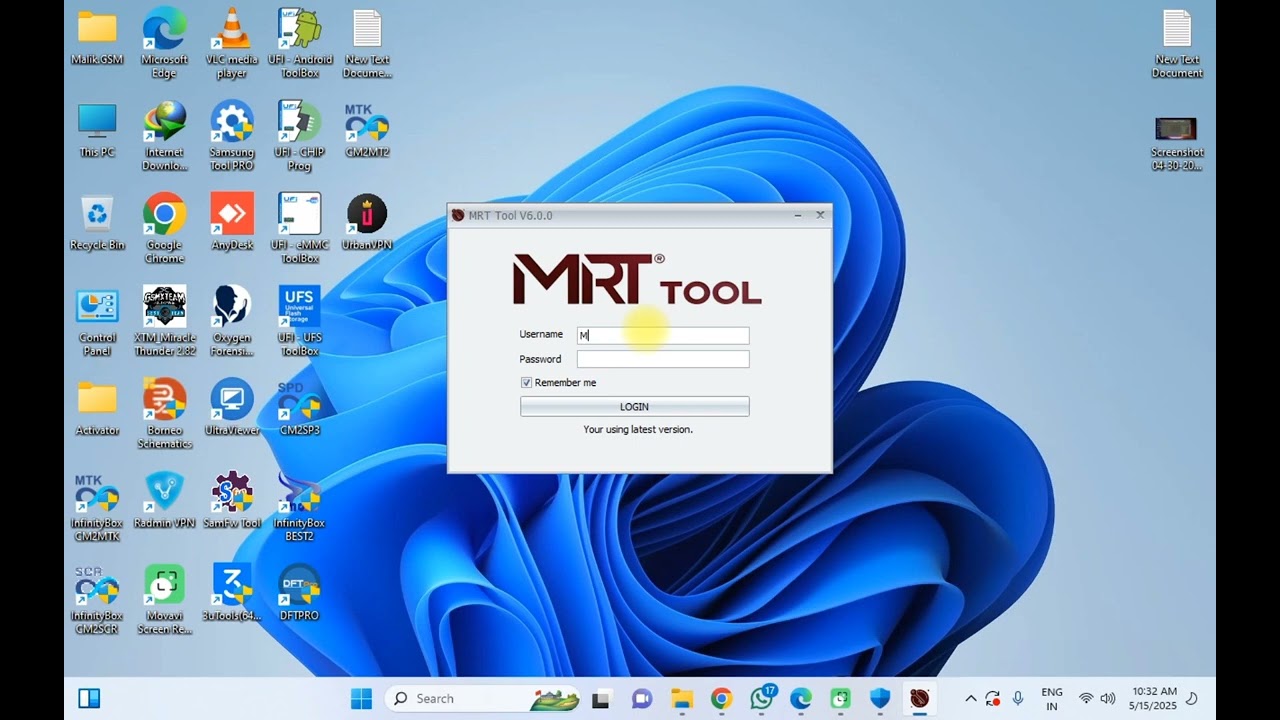Open Task View on the taskbar
The image size is (1280, 720).
[x=601, y=698]
